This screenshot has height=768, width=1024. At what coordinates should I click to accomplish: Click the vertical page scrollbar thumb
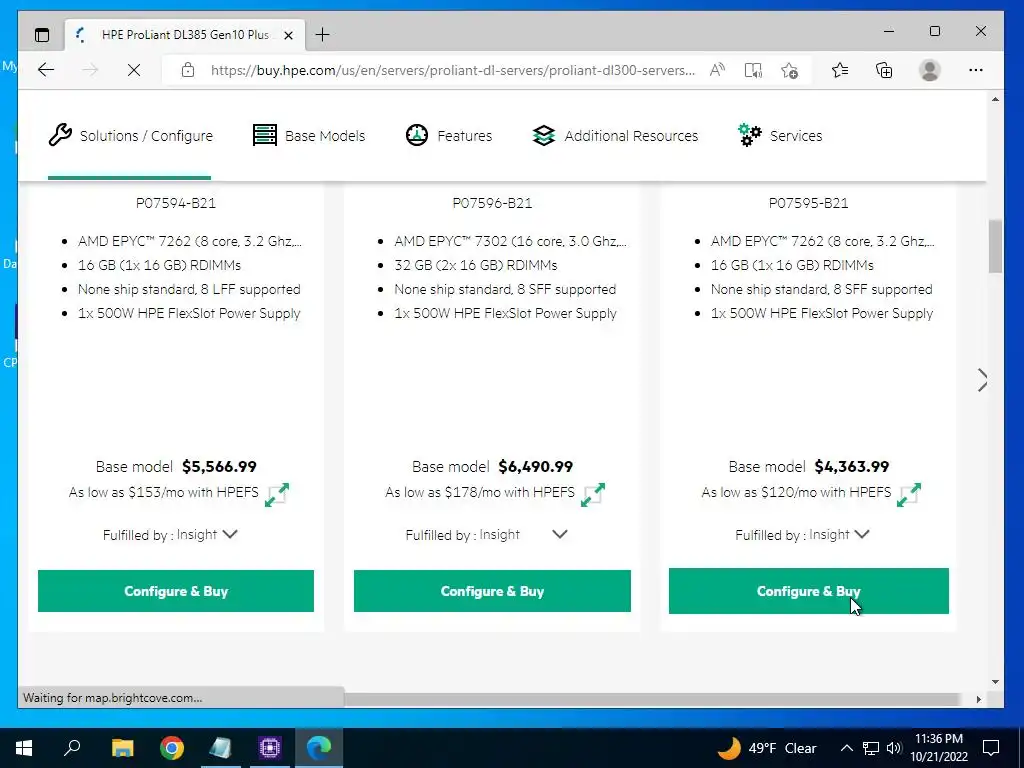[995, 247]
